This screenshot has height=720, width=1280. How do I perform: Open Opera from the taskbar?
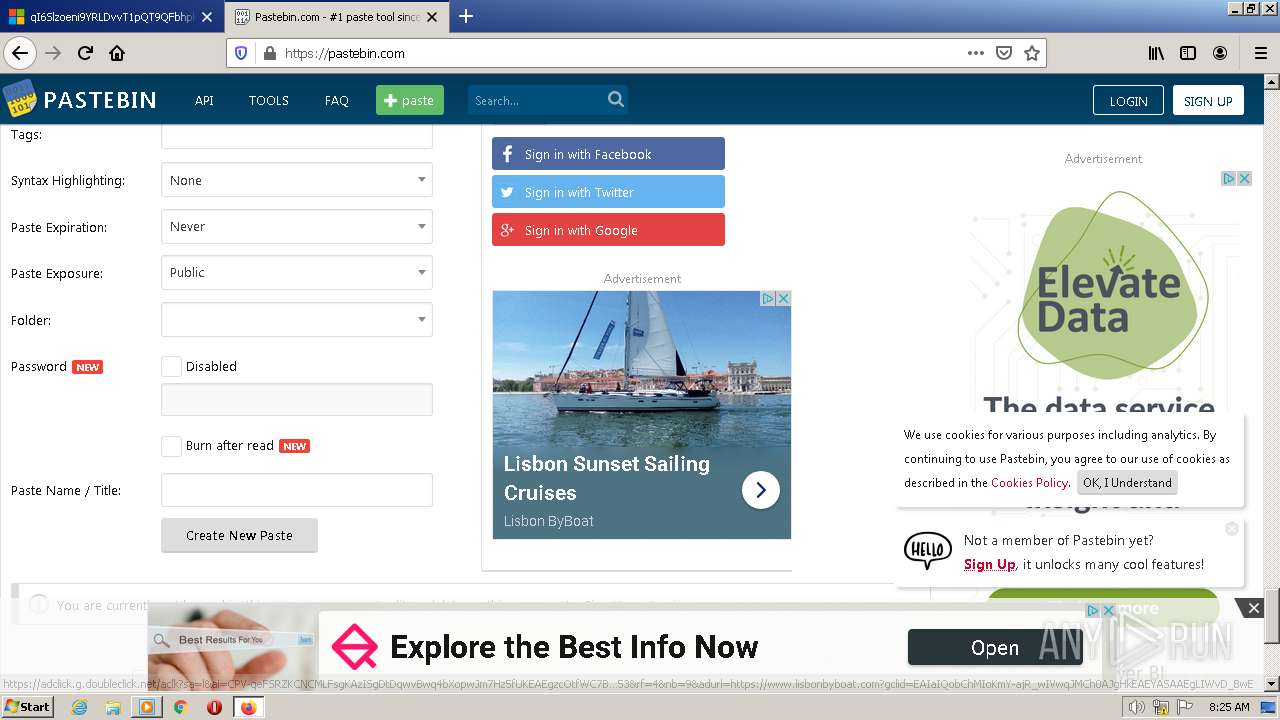[x=214, y=707]
